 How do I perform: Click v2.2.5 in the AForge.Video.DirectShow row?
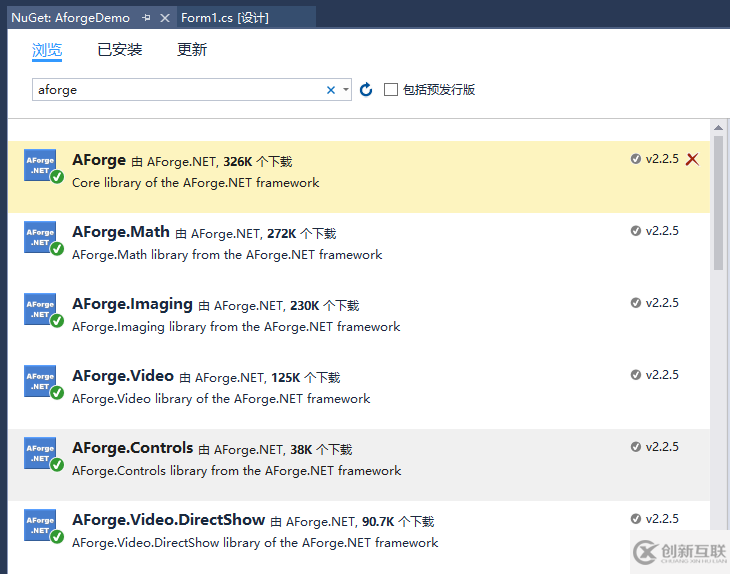pyautogui.click(x=662, y=519)
